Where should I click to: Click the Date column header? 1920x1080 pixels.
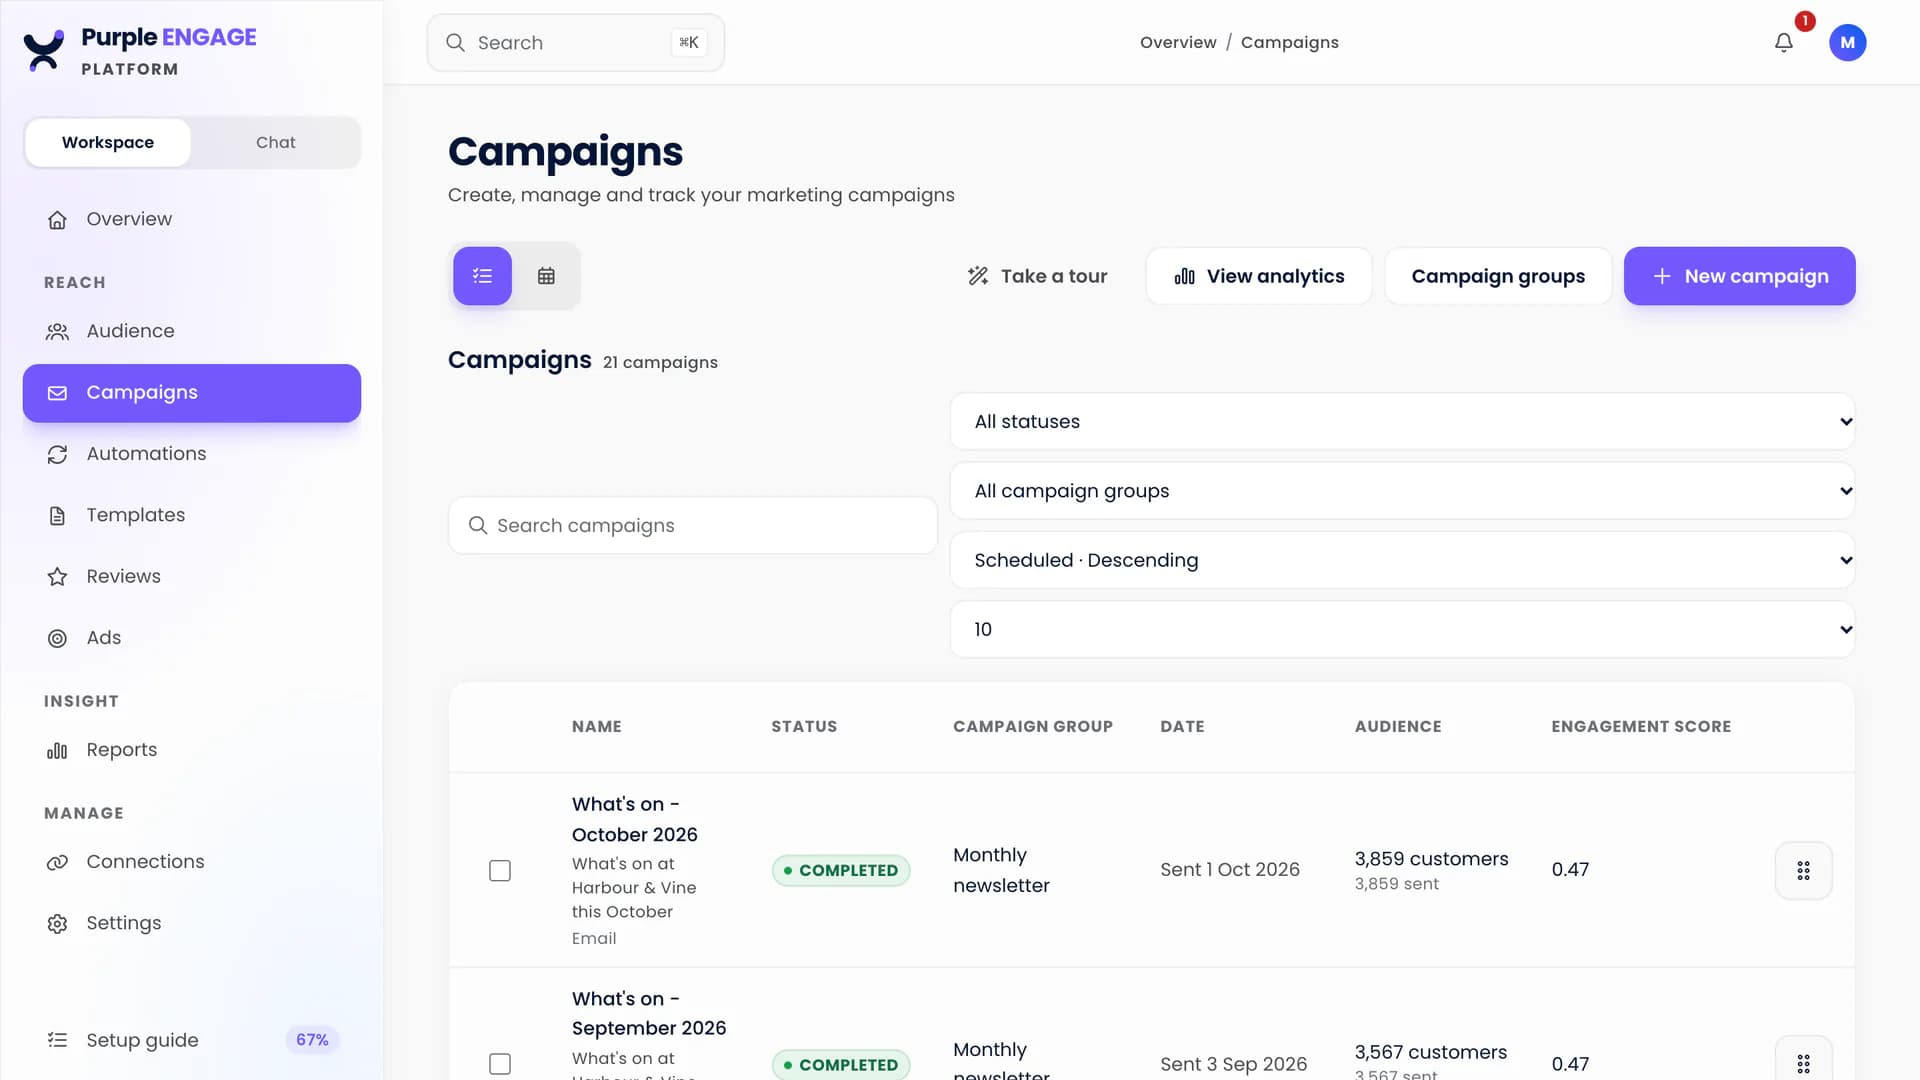pyautogui.click(x=1182, y=727)
